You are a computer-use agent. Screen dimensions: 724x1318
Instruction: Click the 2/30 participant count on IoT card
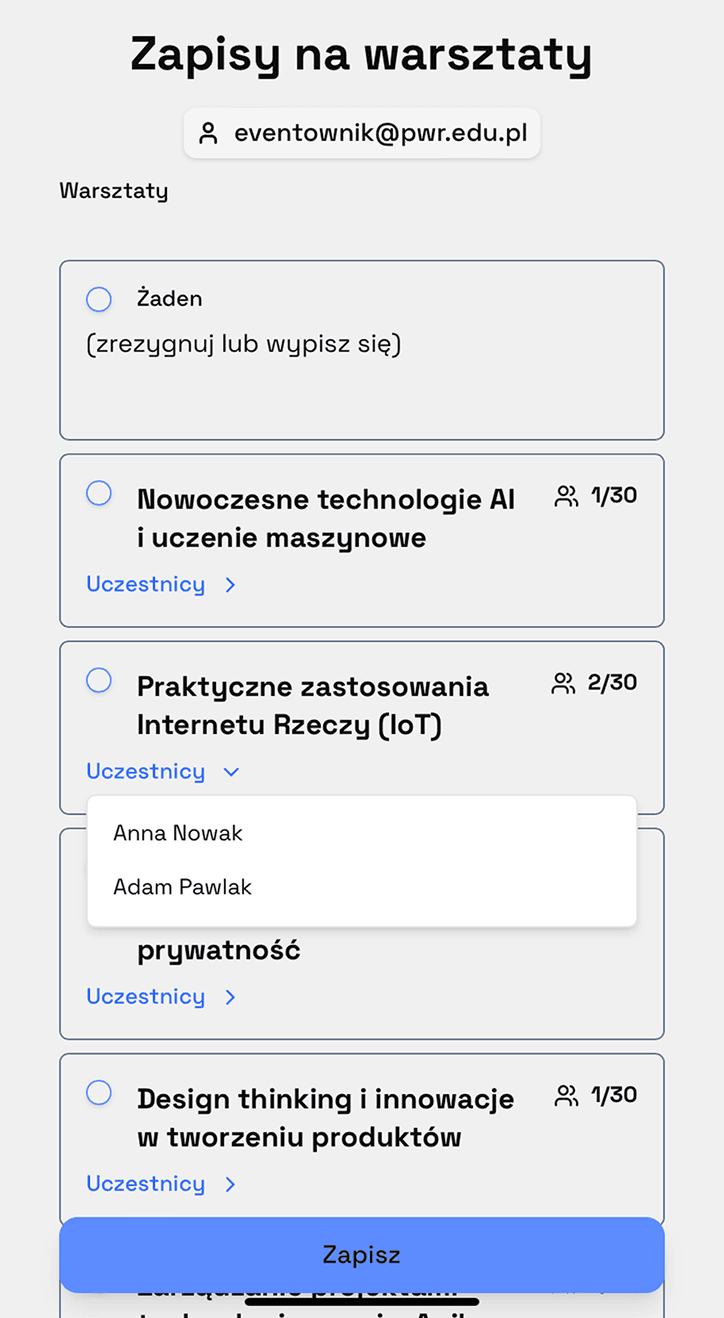[x=612, y=683]
